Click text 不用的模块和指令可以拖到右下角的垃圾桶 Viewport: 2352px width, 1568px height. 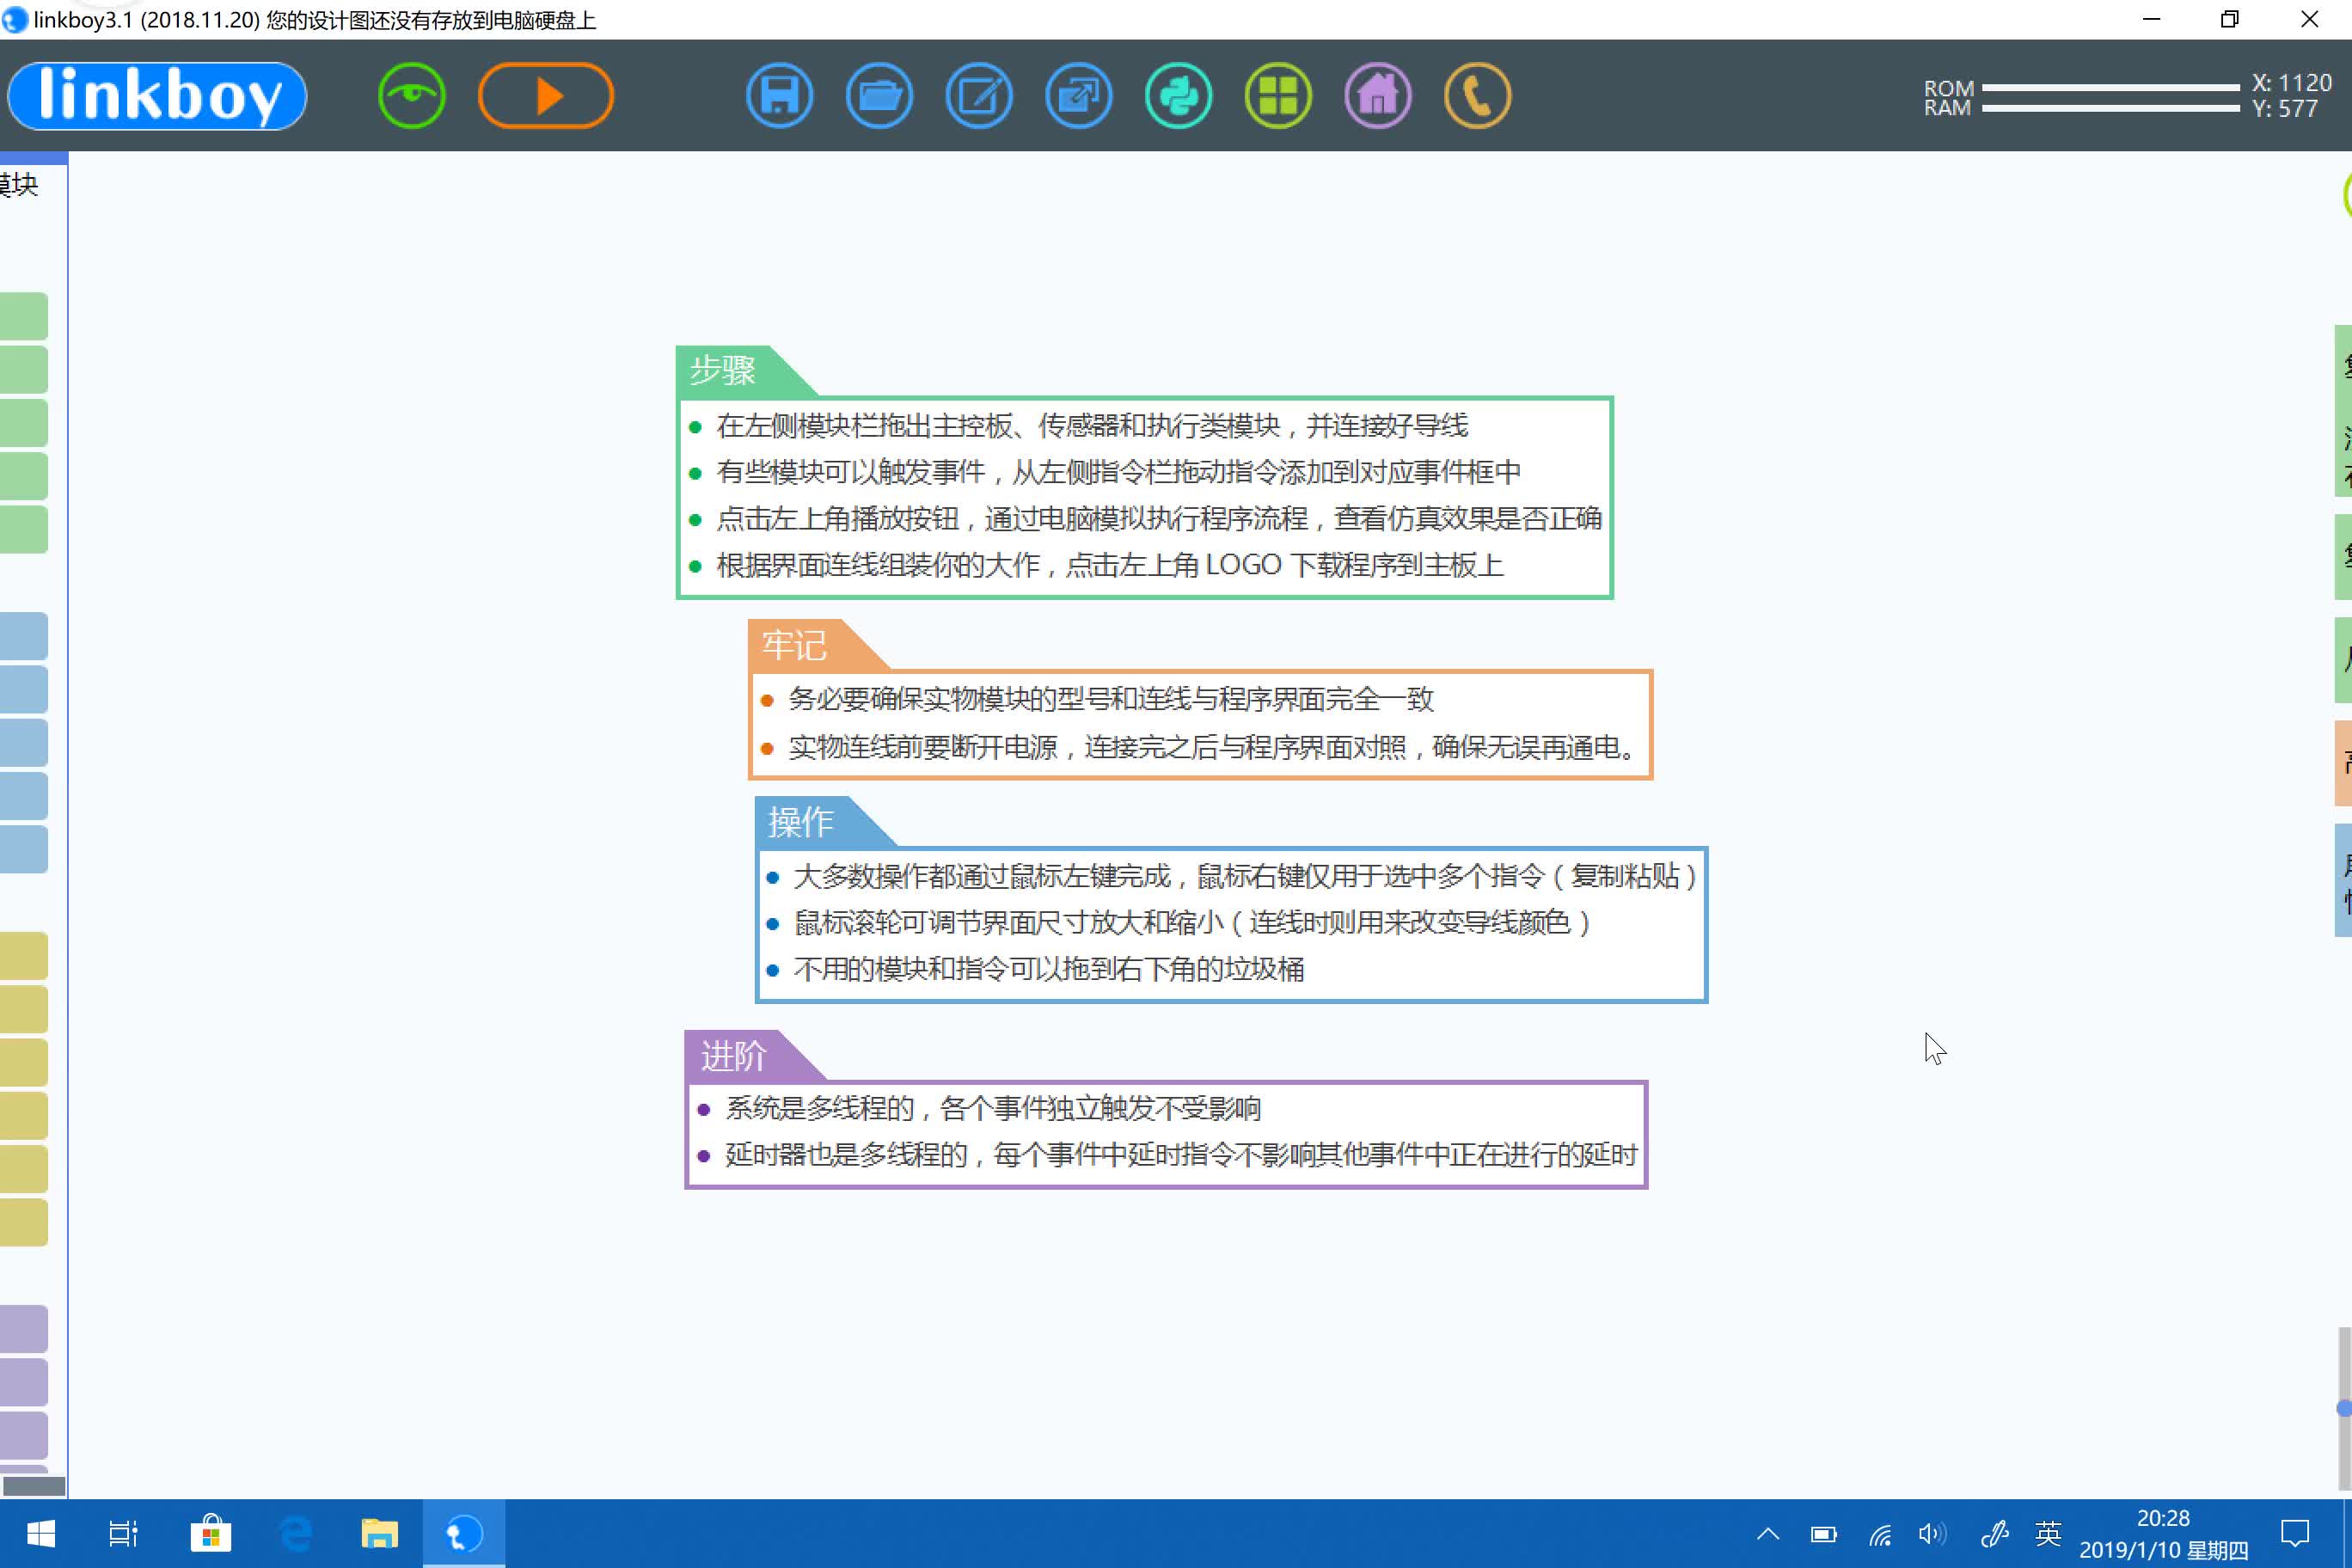[1049, 969]
